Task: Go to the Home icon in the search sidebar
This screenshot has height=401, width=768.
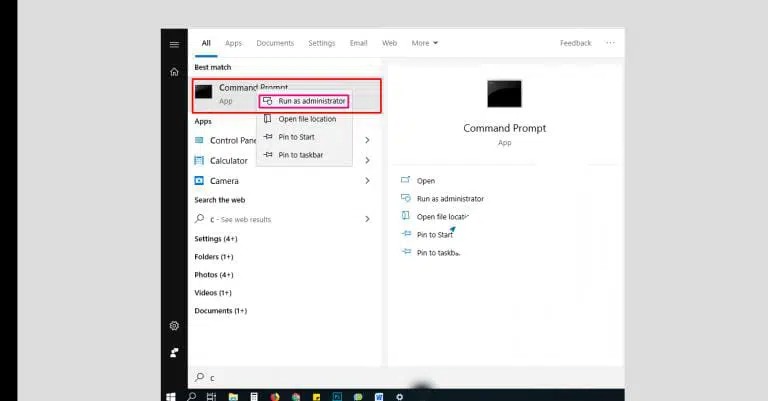Action: coord(174,72)
